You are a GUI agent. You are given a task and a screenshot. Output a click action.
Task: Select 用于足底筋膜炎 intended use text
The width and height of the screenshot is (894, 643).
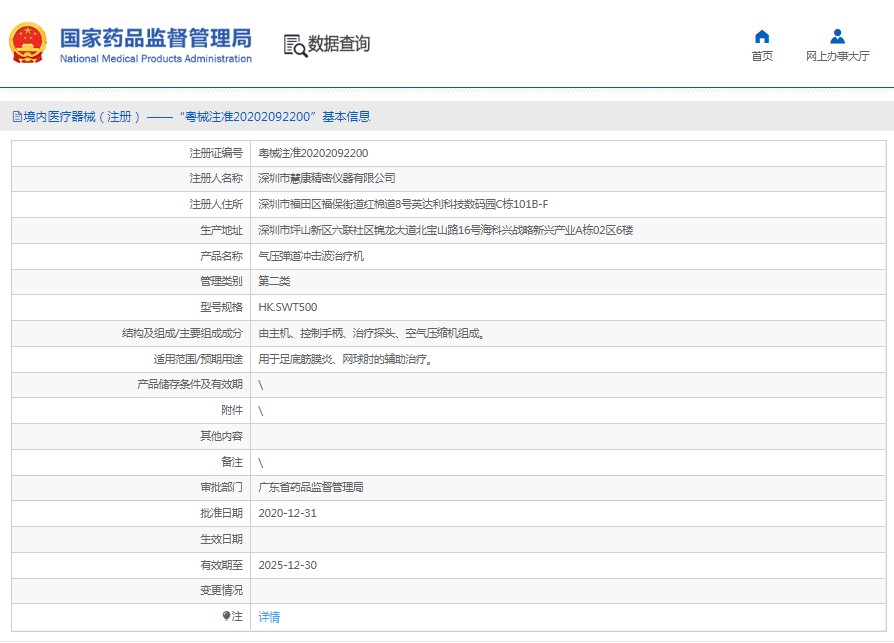345,359
